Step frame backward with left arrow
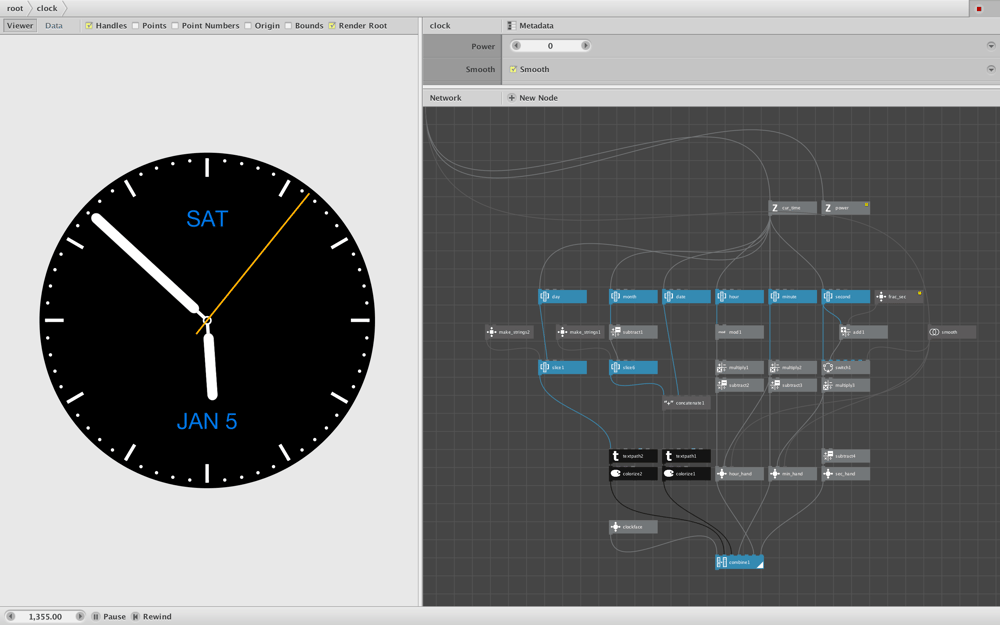 (x=10, y=616)
